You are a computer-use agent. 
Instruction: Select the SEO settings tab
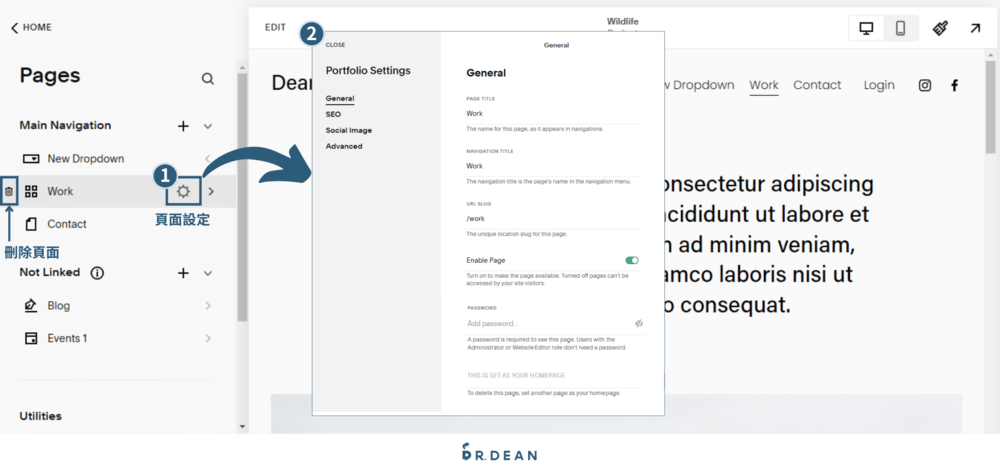tap(333, 114)
